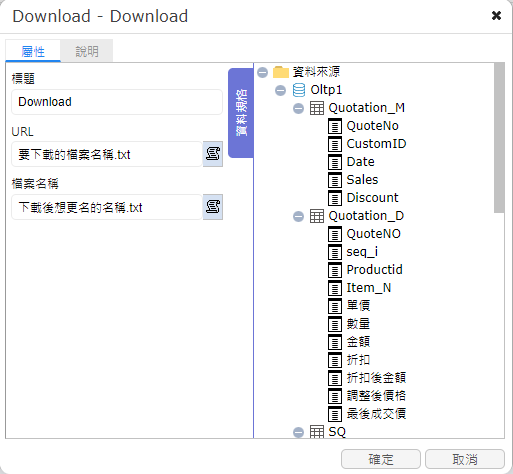Select the Oltp1 database icon
The height and width of the screenshot is (474, 513).
pos(299,90)
